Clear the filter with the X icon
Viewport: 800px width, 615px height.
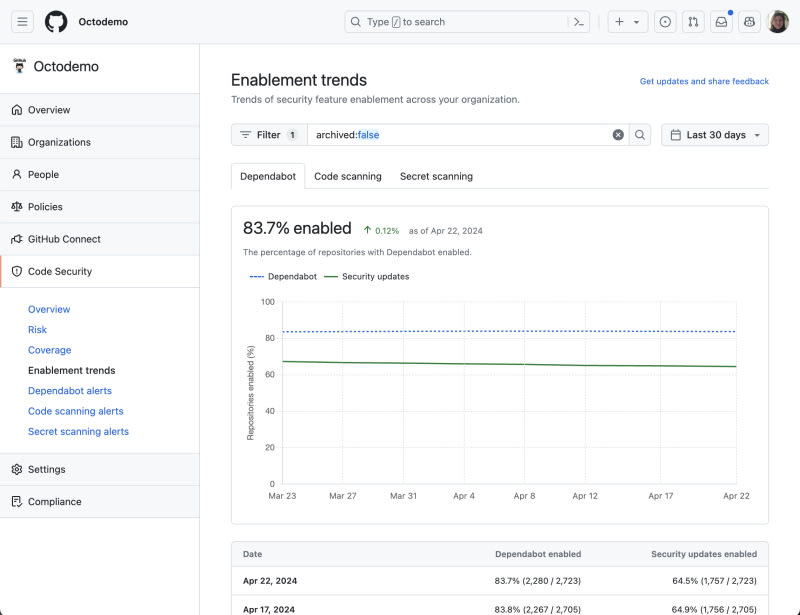(618, 135)
